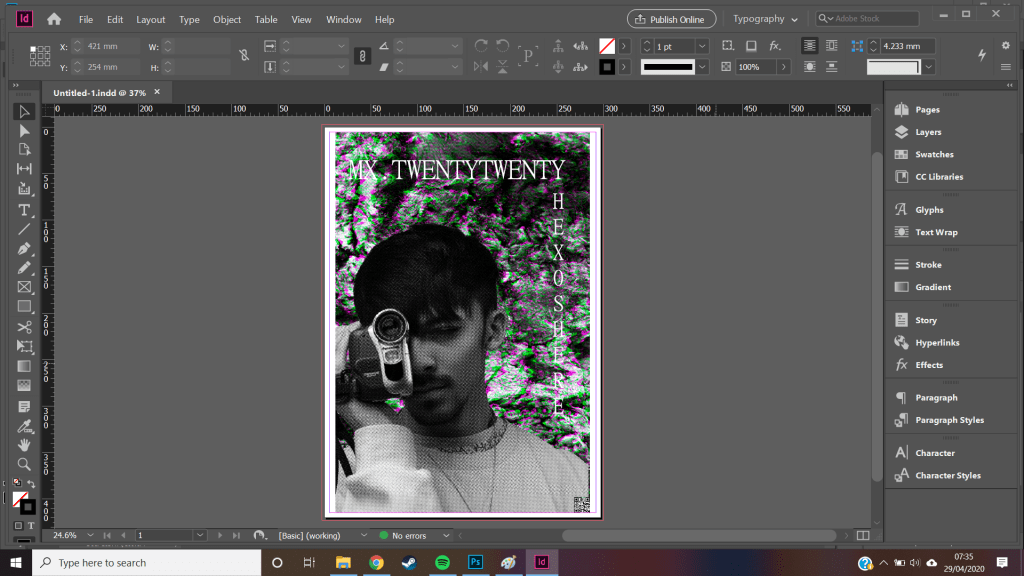
Task: Open the Object menu
Action: [227, 20]
